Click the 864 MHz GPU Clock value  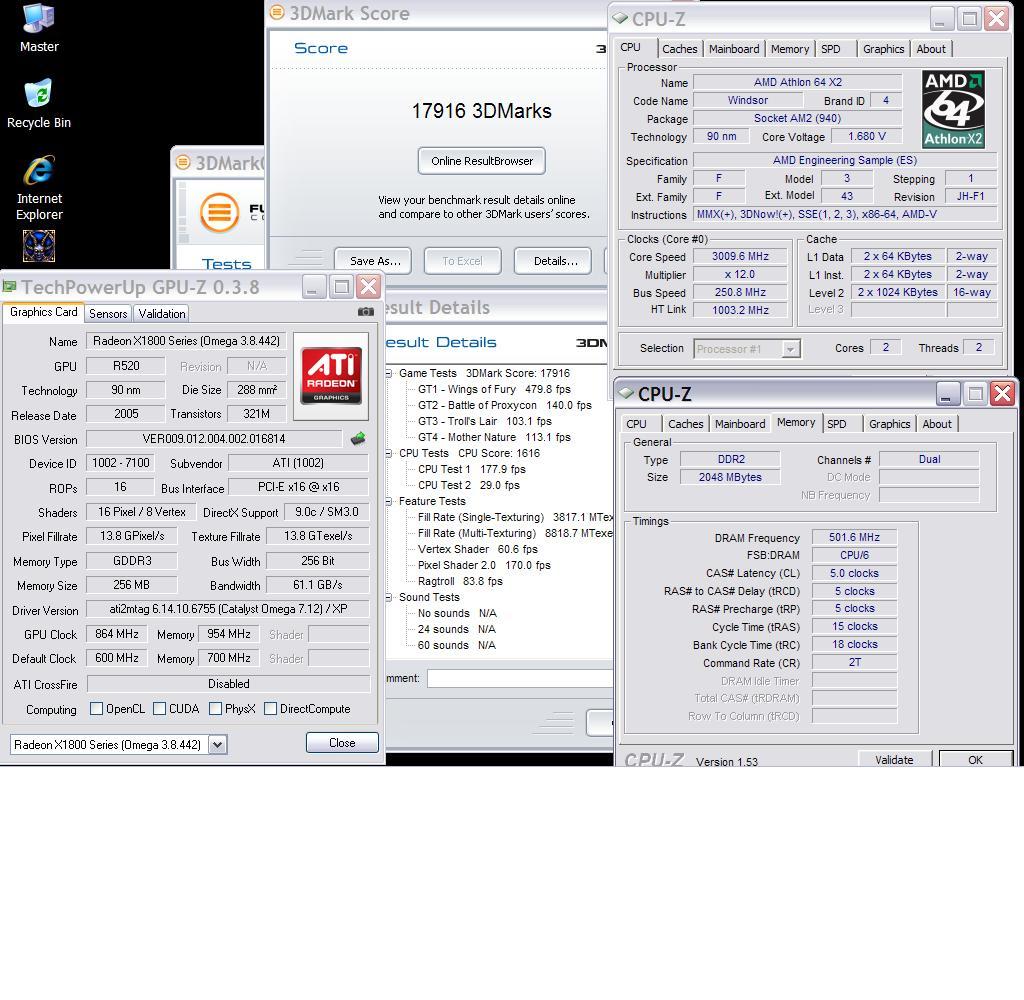[x=116, y=634]
